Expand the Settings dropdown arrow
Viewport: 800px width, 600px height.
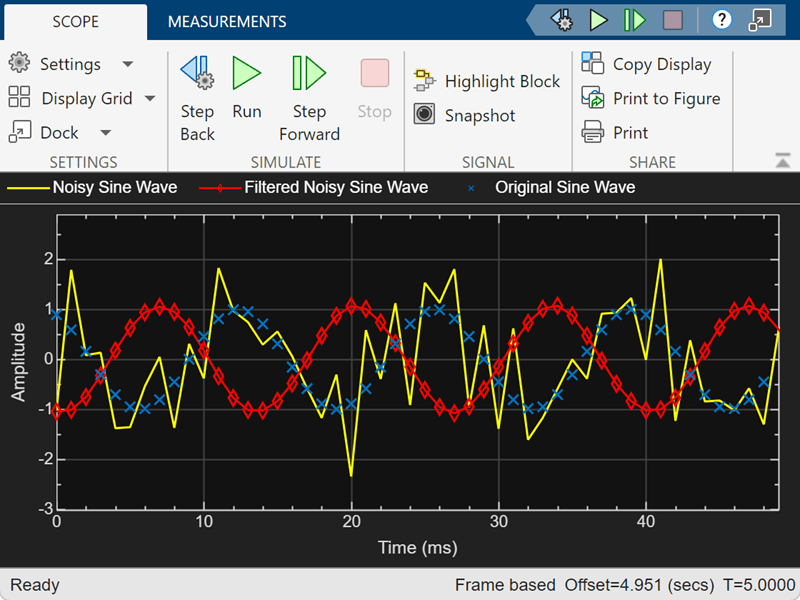point(128,64)
